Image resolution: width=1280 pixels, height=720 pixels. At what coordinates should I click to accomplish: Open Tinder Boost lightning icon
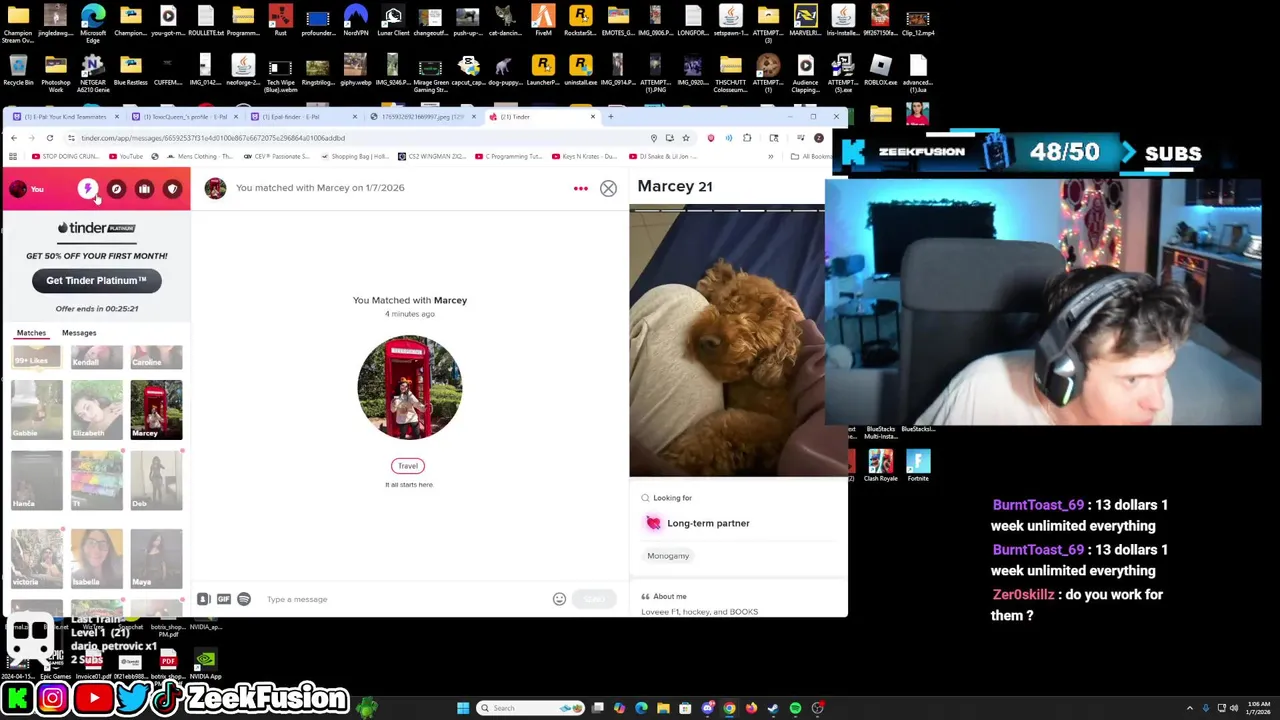click(x=88, y=189)
